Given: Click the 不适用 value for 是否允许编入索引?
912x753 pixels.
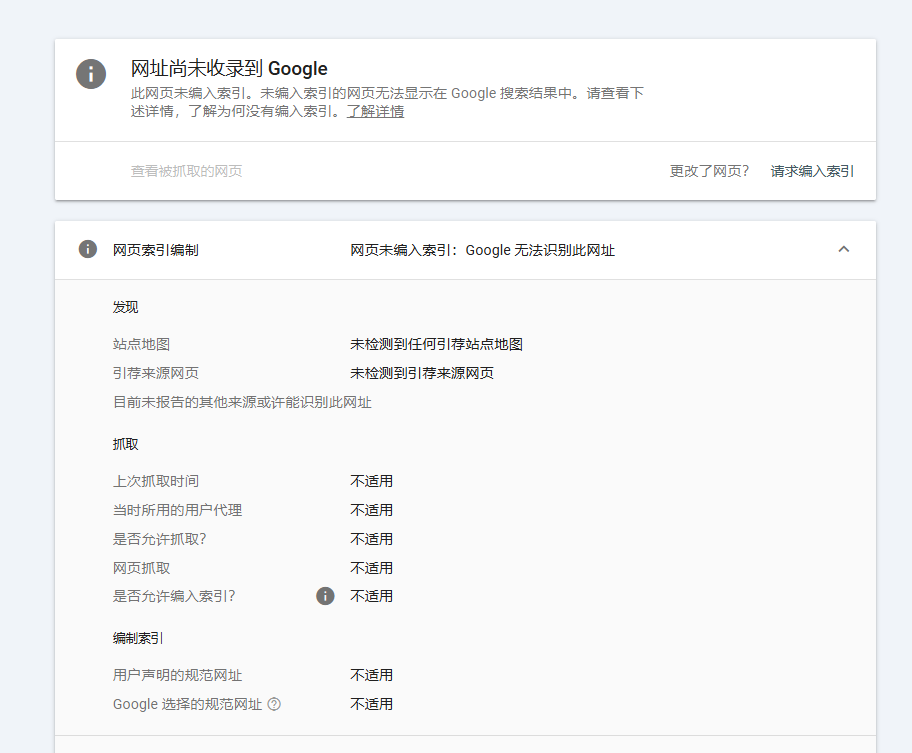Looking at the screenshot, I should 371,597.
